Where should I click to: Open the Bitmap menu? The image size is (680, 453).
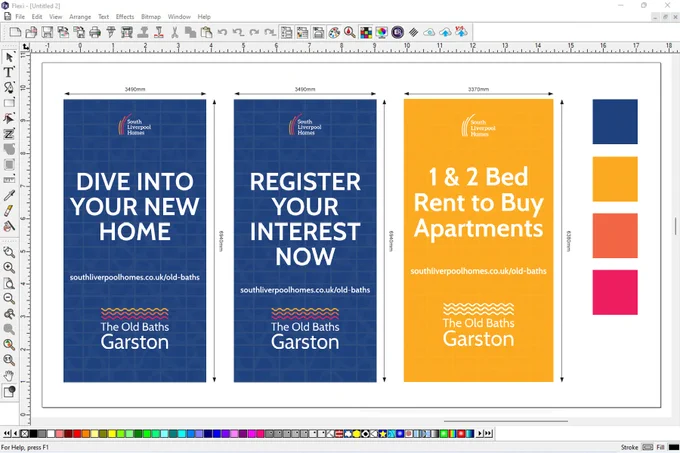(151, 16)
